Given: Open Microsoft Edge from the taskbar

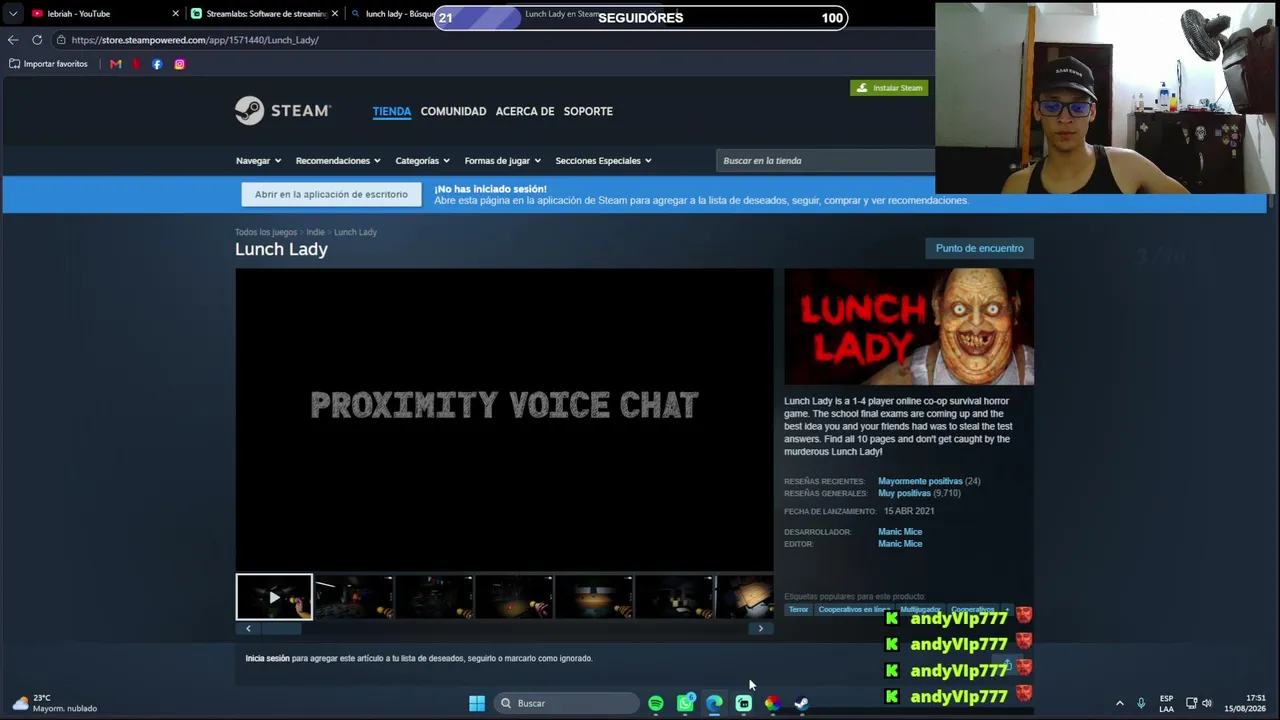Looking at the screenshot, I should 714,703.
